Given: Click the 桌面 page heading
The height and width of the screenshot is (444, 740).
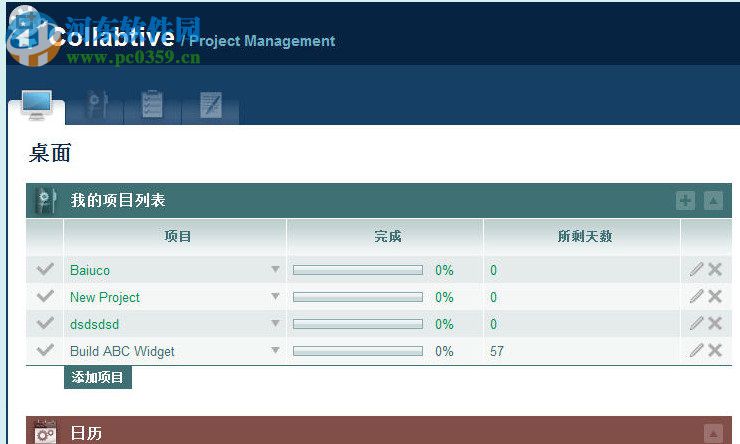Looking at the screenshot, I should click(50, 153).
